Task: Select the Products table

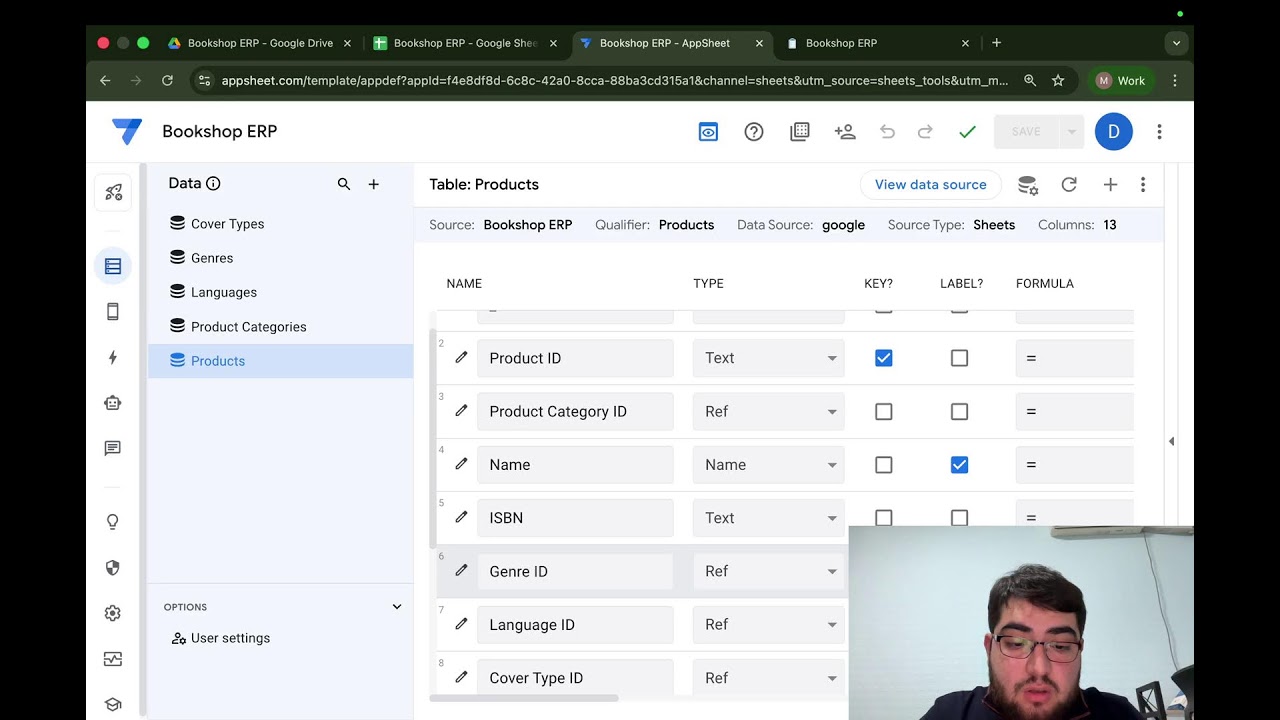Action: click(x=280, y=361)
